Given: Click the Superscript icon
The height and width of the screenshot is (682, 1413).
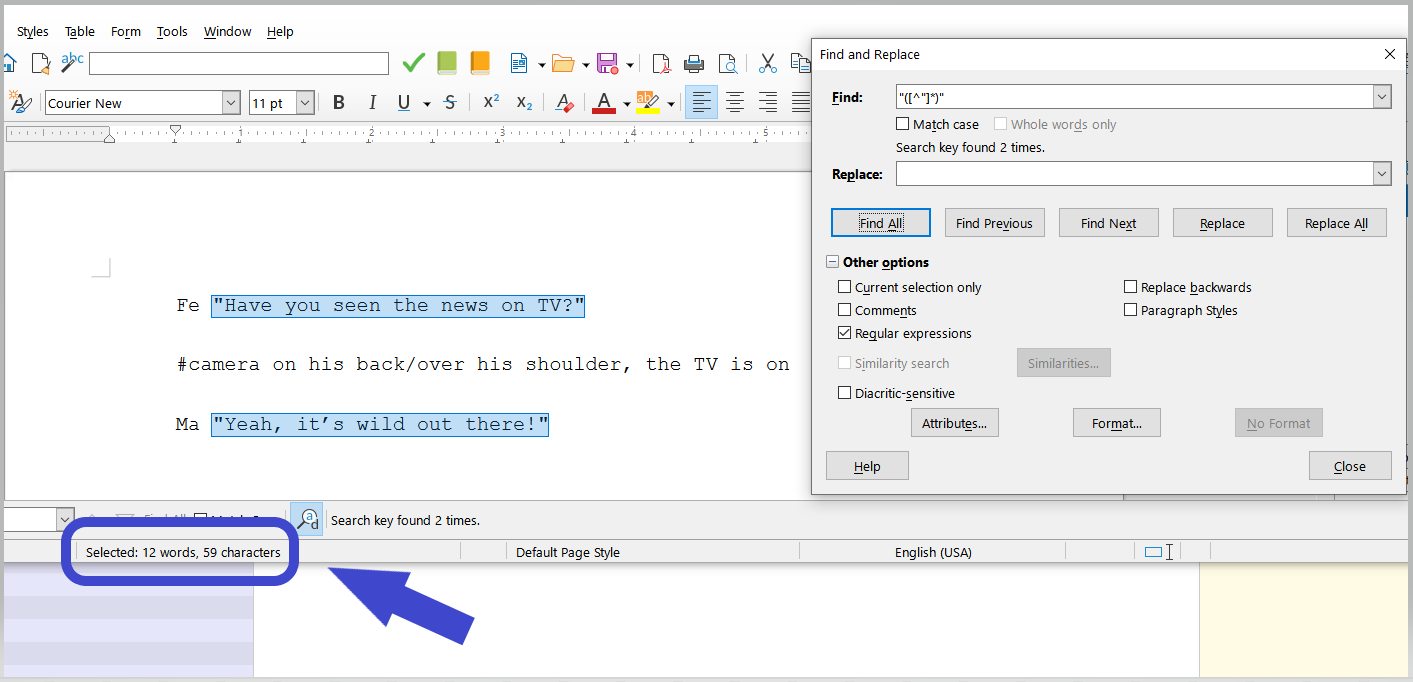Looking at the screenshot, I should 491,103.
